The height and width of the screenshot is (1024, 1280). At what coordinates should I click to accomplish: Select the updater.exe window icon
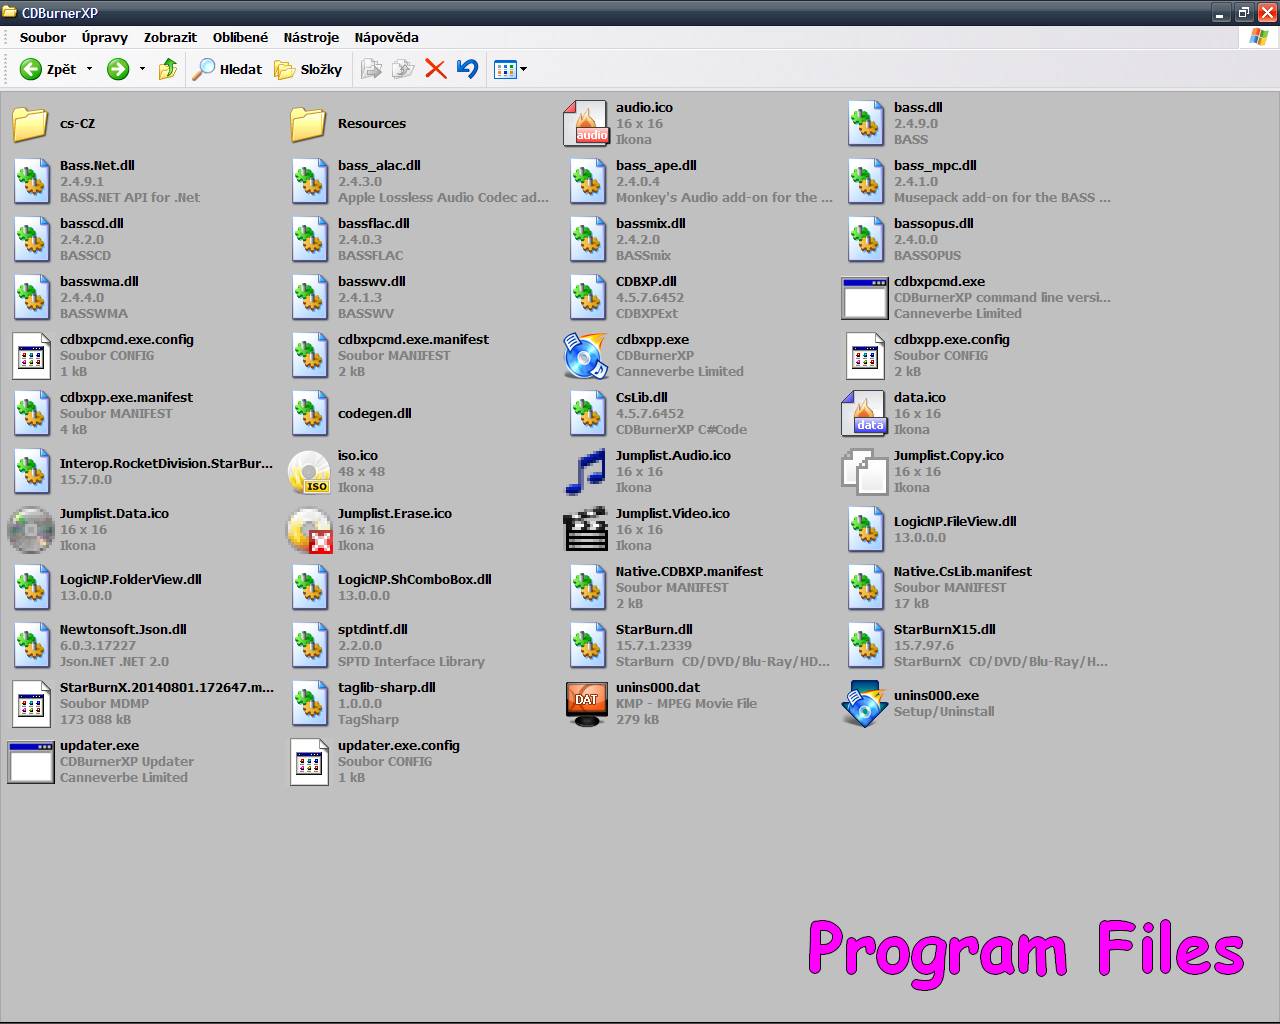pos(31,762)
